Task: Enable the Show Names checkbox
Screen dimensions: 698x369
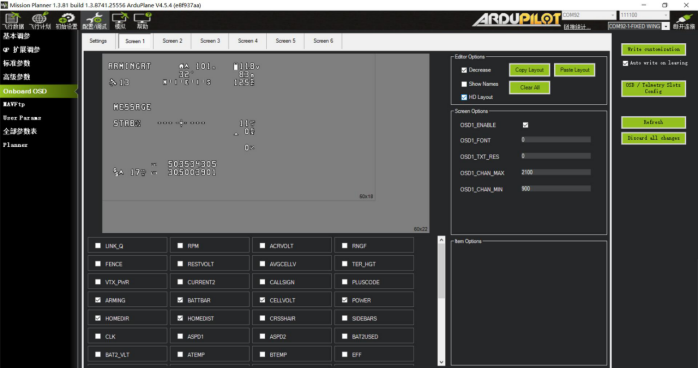Action: [464, 84]
